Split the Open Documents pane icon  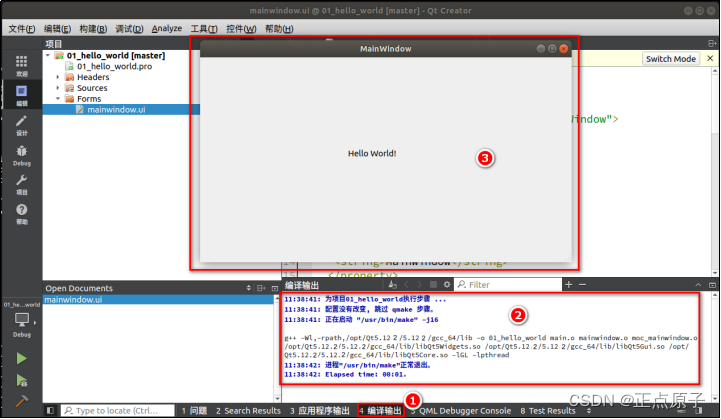click(261, 288)
